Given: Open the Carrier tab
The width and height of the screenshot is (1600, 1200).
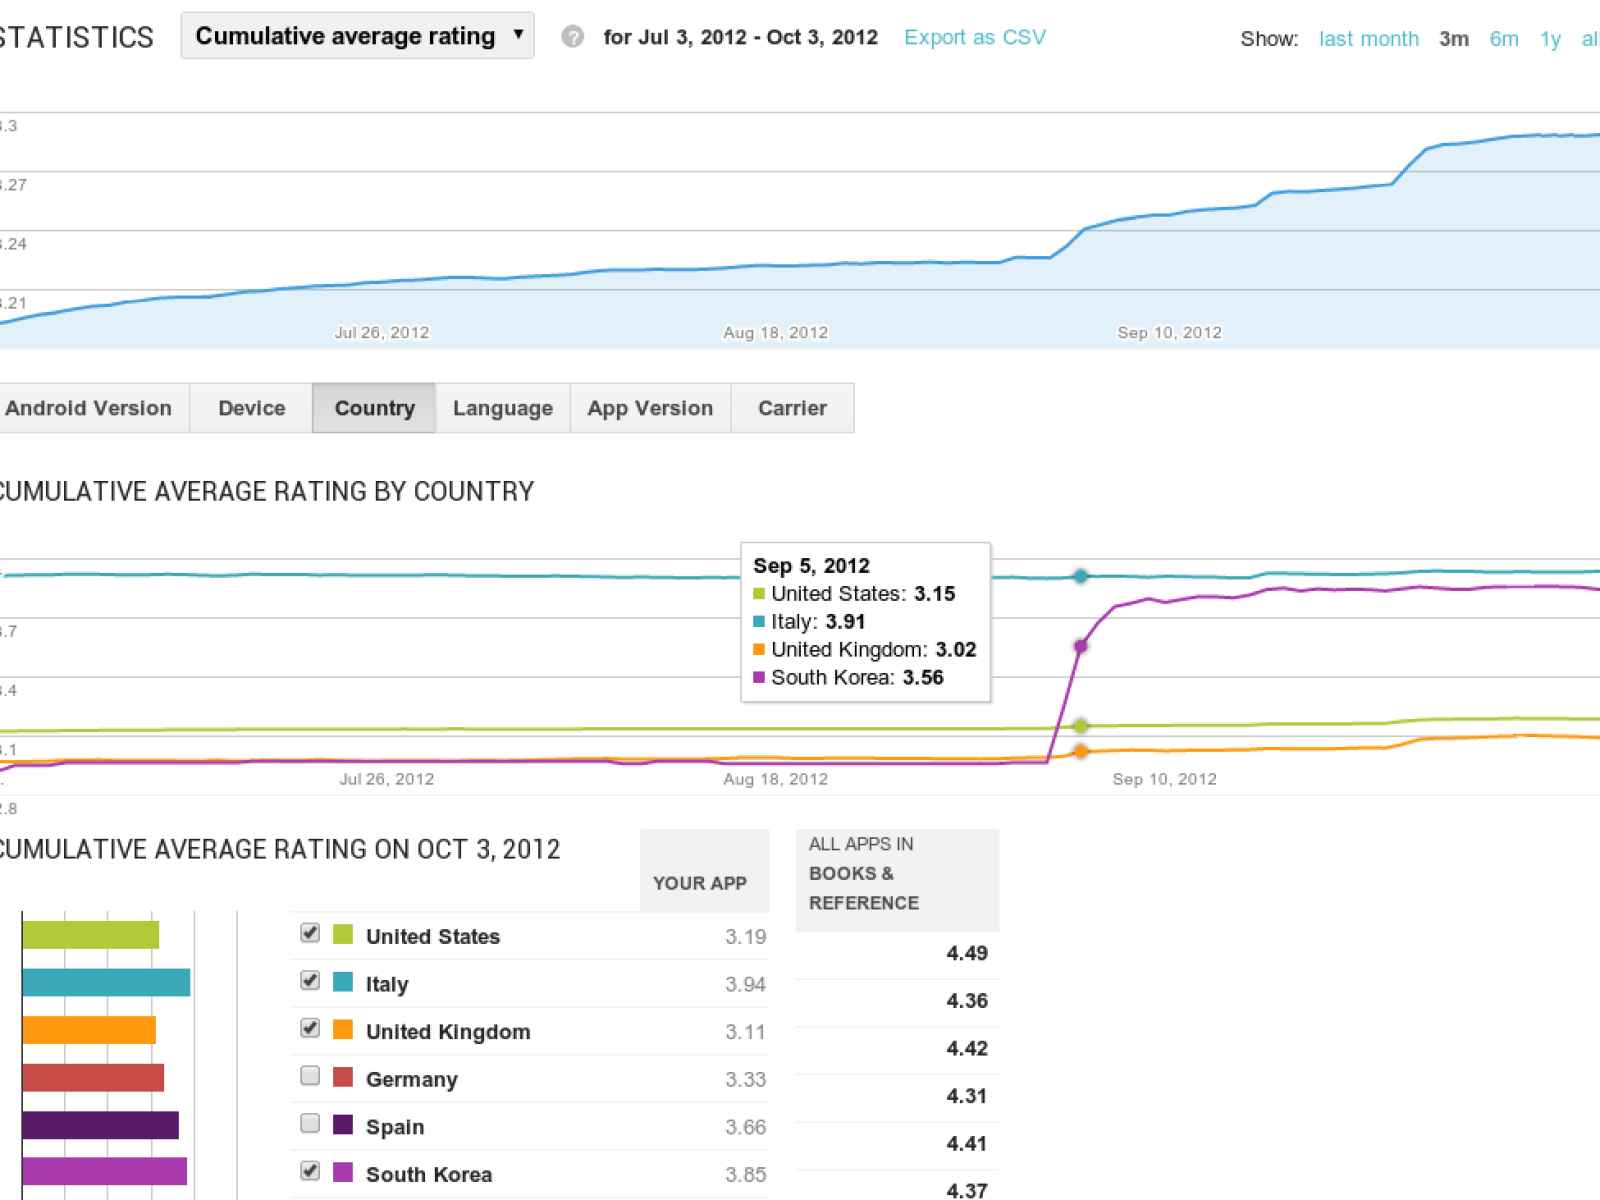Looking at the screenshot, I should (x=792, y=408).
